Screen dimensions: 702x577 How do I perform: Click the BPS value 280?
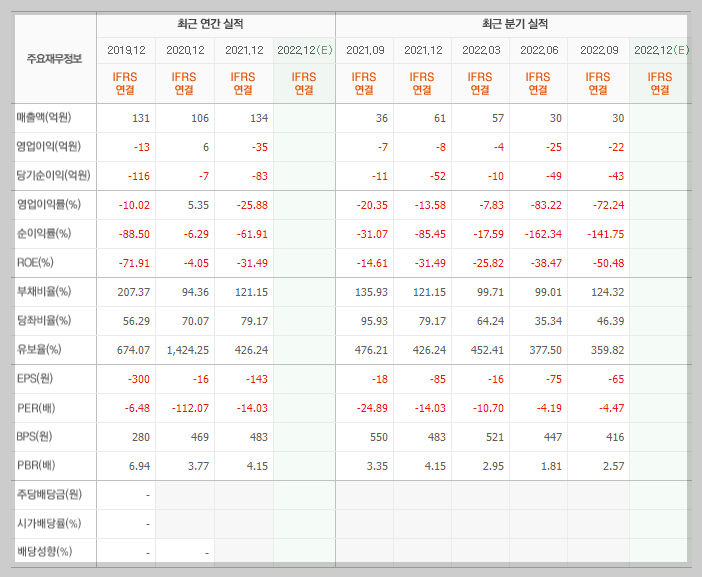[x=141, y=437]
